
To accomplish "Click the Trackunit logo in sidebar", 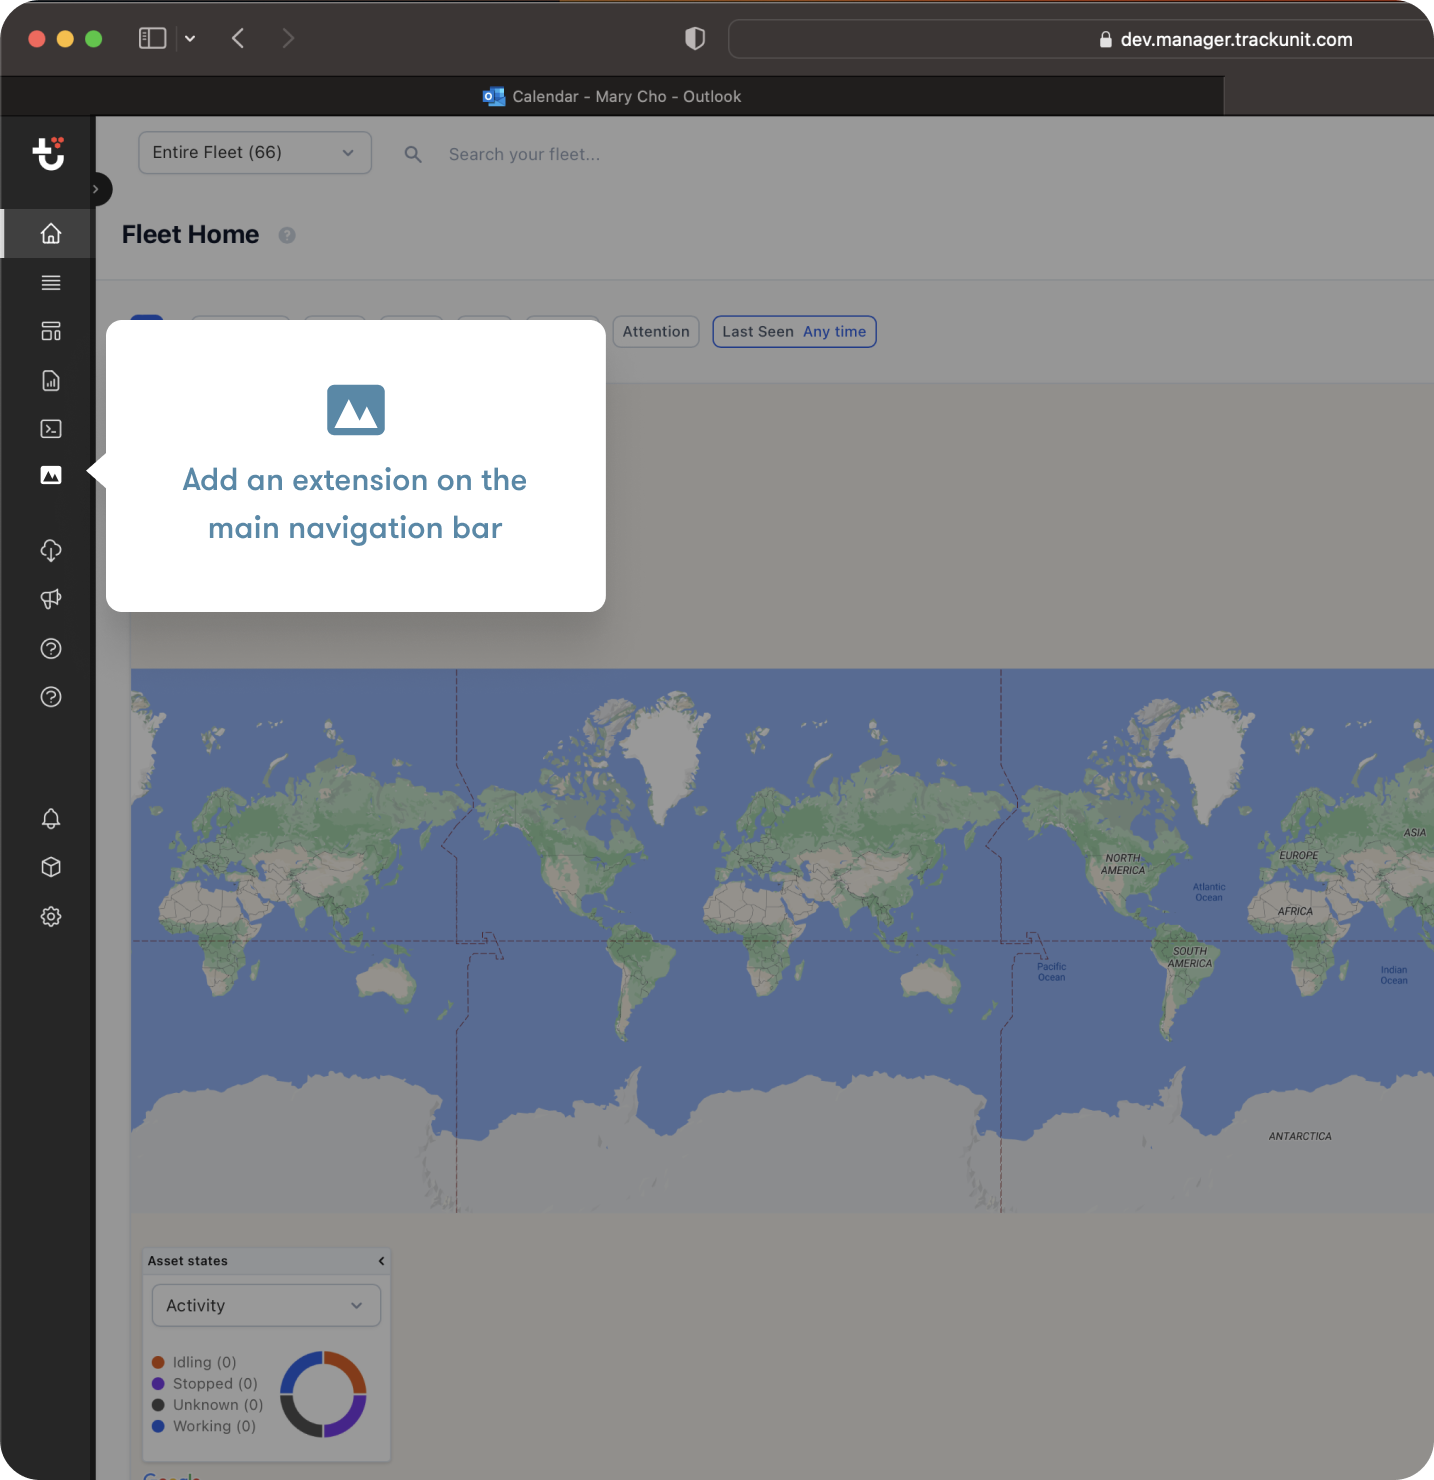I will [49, 153].
